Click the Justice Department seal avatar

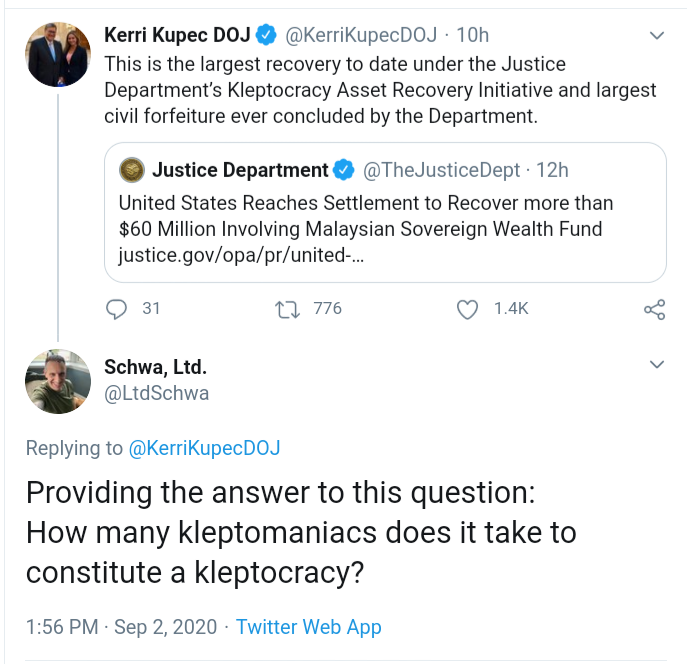(131, 170)
